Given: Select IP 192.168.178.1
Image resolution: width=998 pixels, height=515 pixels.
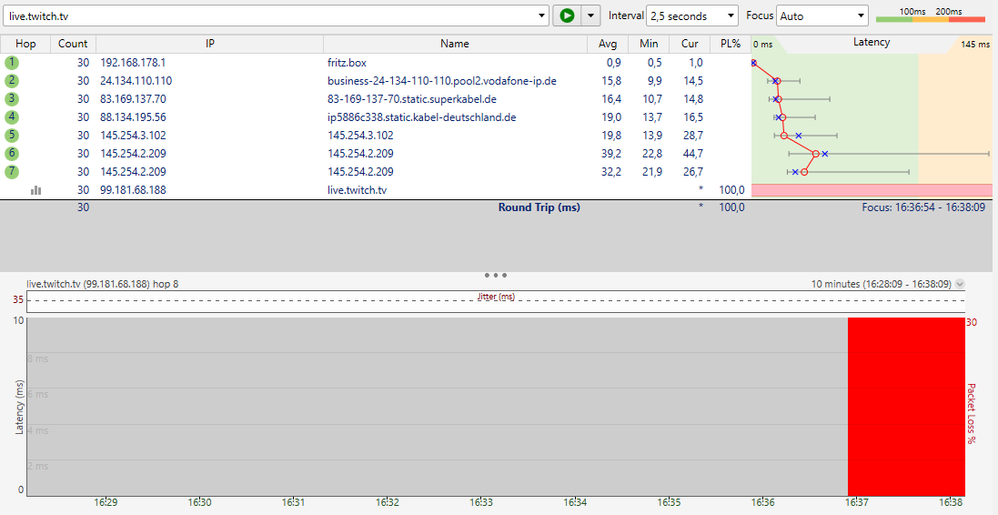Looking at the screenshot, I should click(132, 62).
